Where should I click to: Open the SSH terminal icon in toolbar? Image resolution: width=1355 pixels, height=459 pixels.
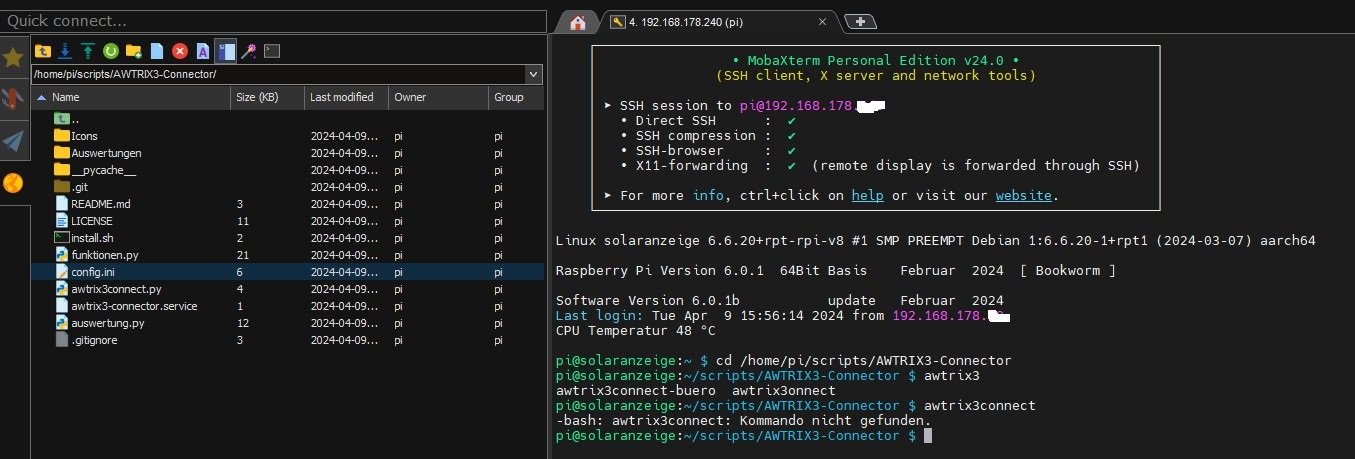pos(272,50)
